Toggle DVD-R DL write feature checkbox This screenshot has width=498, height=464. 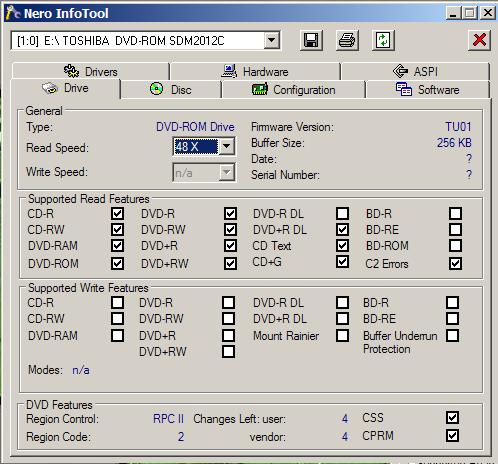(x=342, y=302)
